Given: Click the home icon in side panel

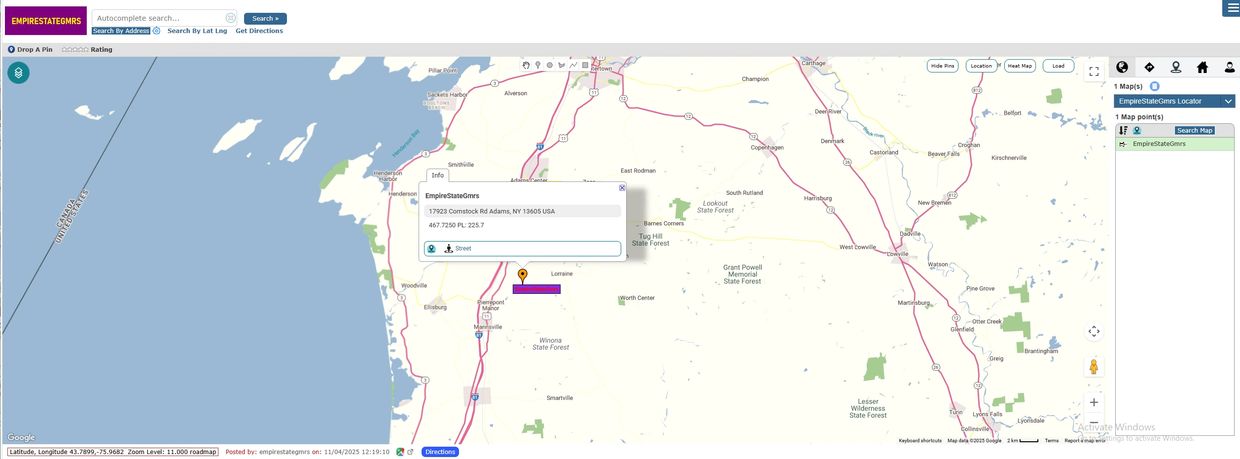Looking at the screenshot, I should (1202, 67).
